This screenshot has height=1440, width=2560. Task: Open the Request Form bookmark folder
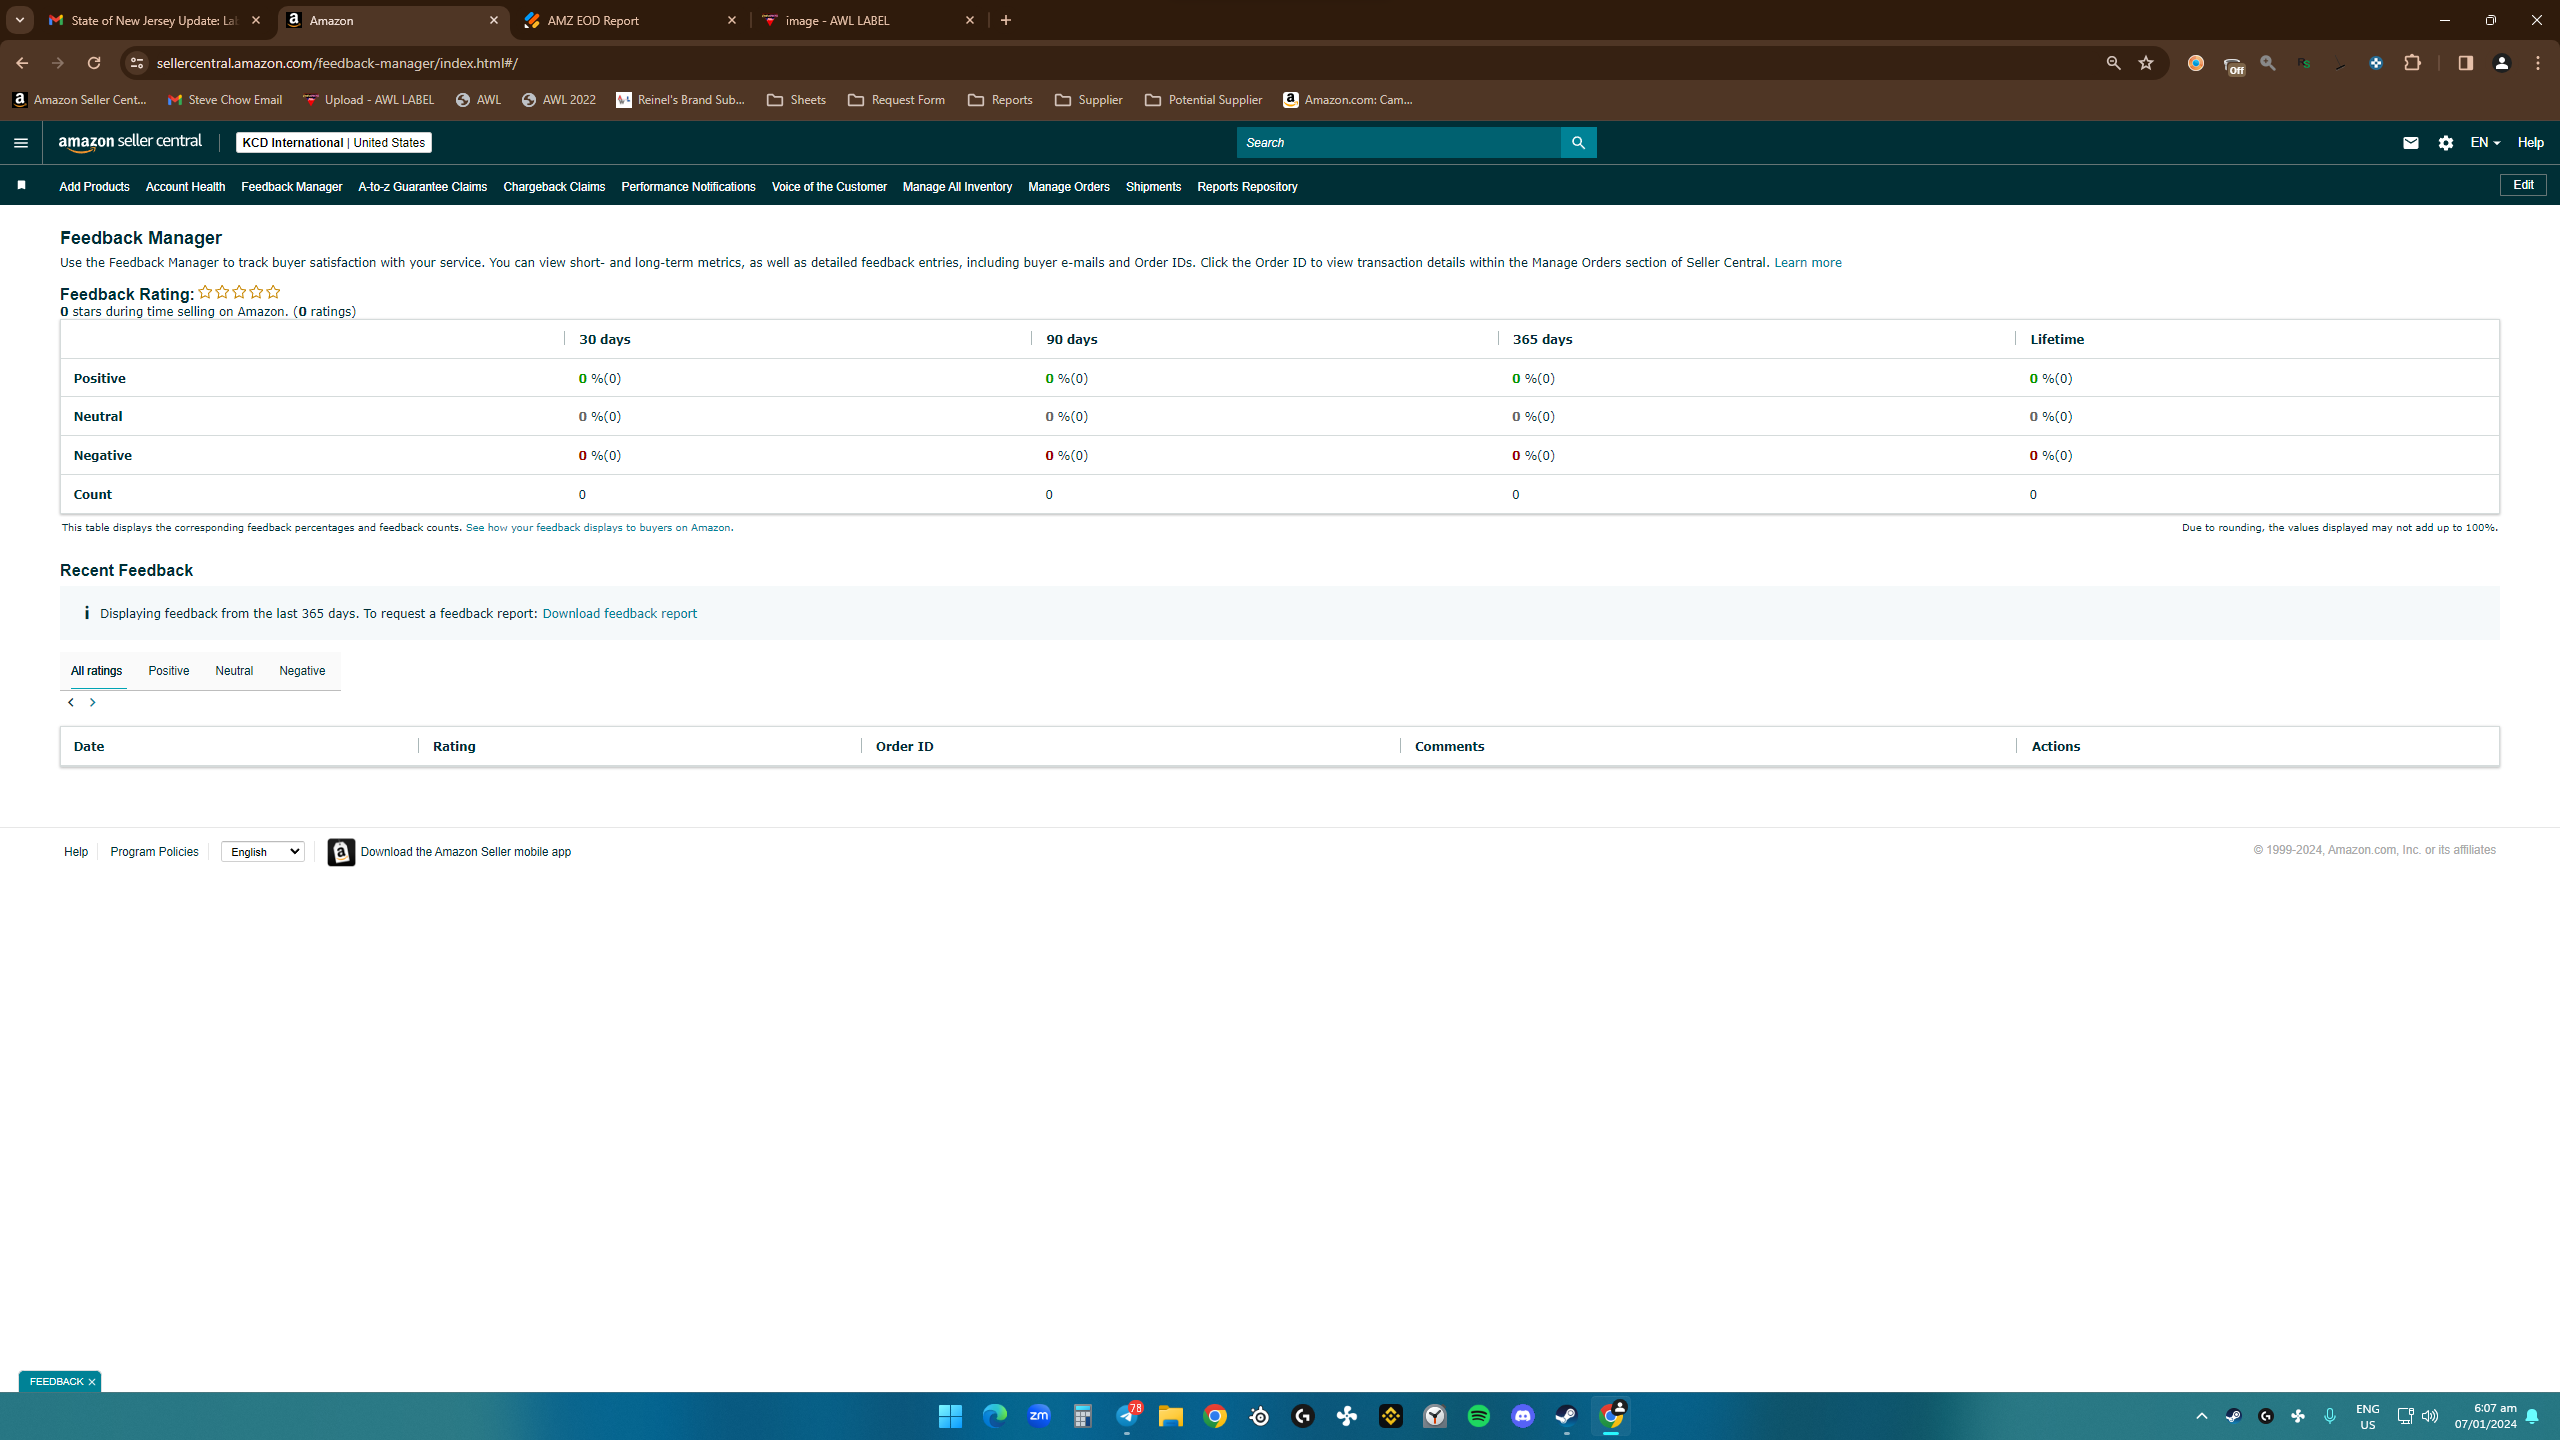click(x=896, y=100)
